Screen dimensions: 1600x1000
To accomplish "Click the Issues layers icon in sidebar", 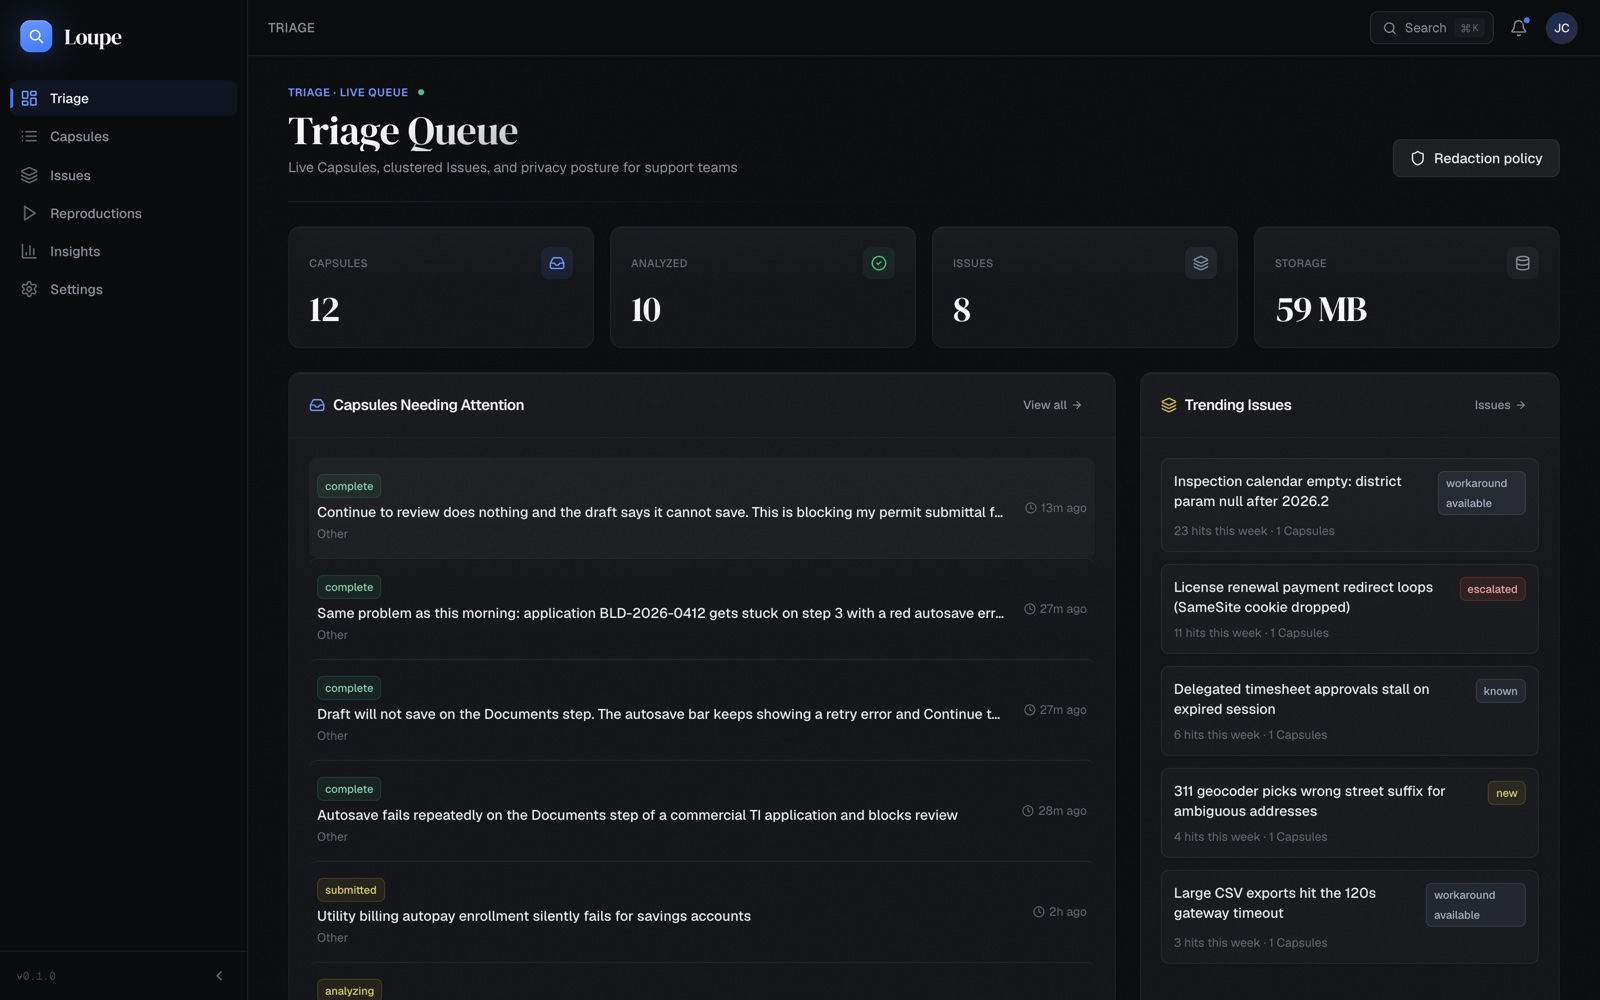I will coord(29,175).
